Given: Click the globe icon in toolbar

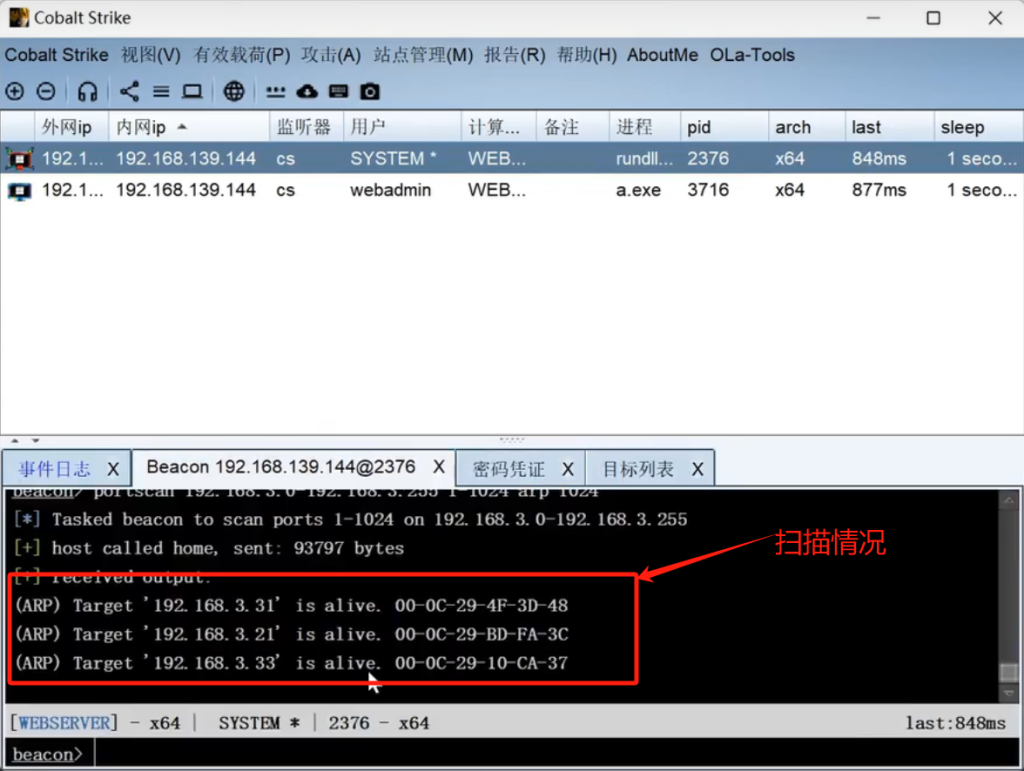Looking at the screenshot, I should coord(234,91).
